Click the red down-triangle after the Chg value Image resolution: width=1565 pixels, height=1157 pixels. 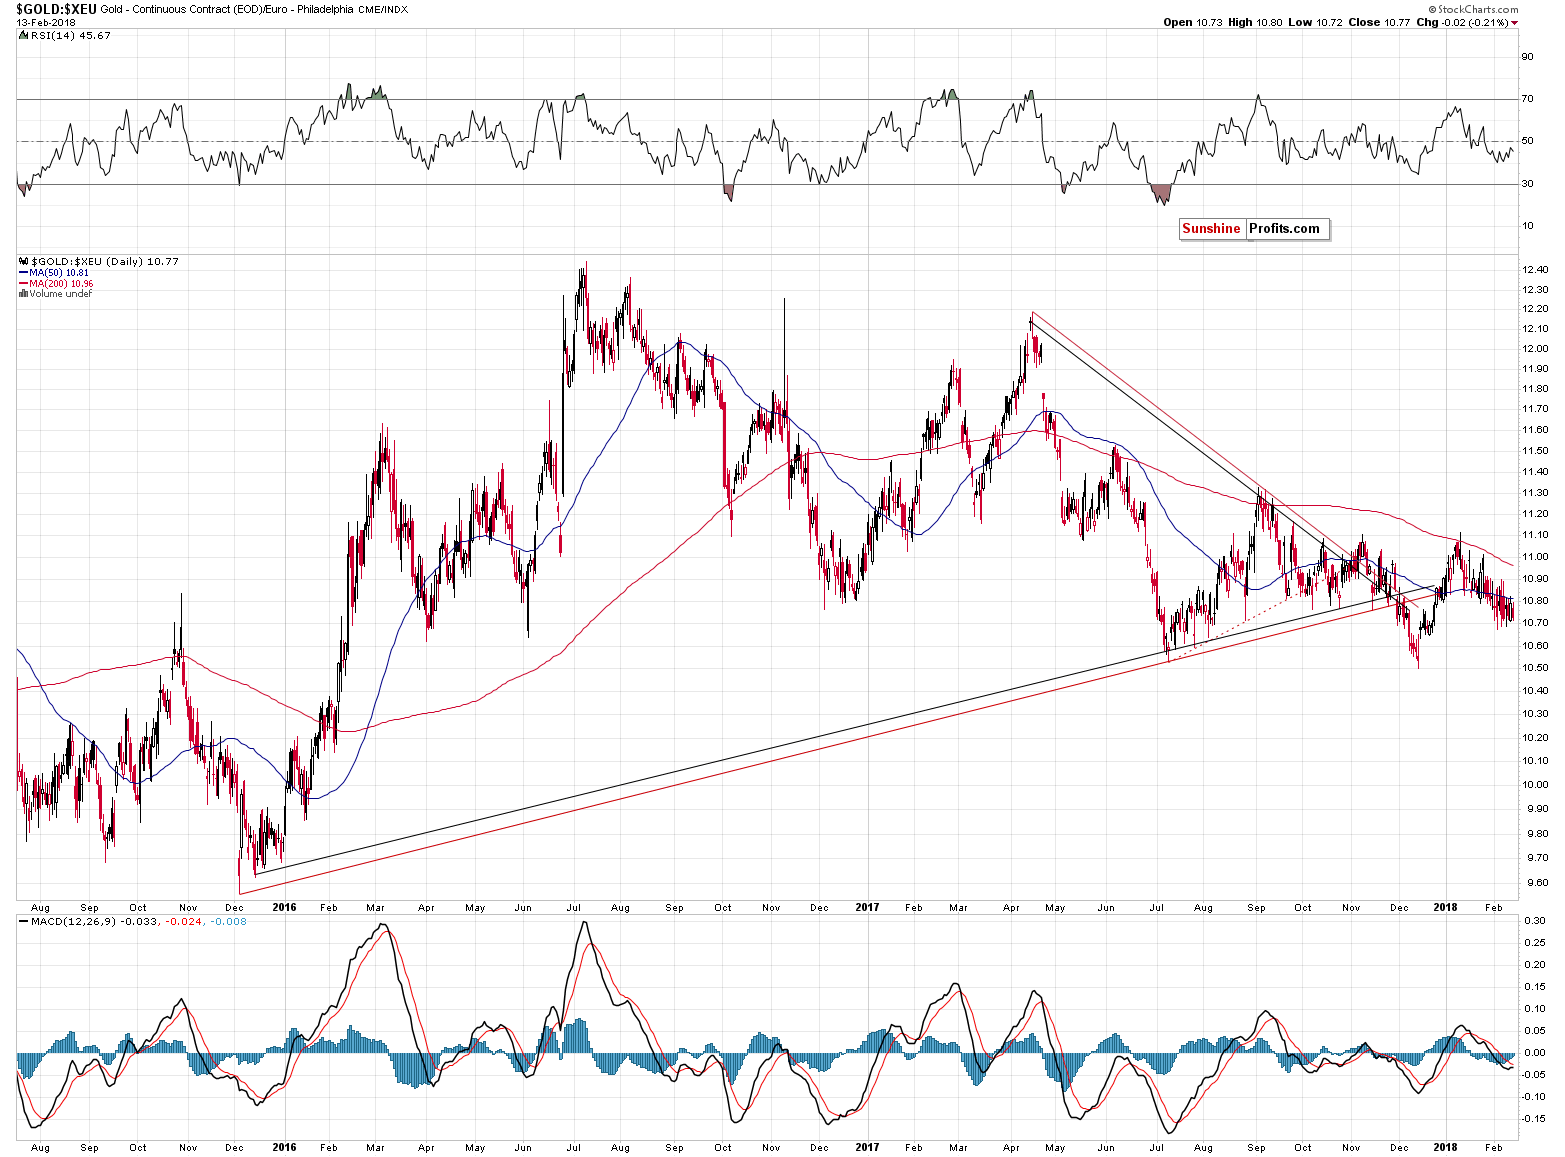[1514, 22]
